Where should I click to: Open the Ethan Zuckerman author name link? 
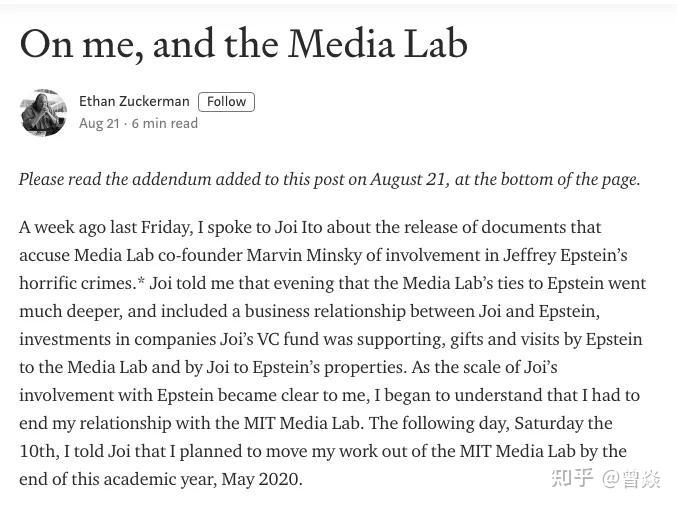pos(134,101)
